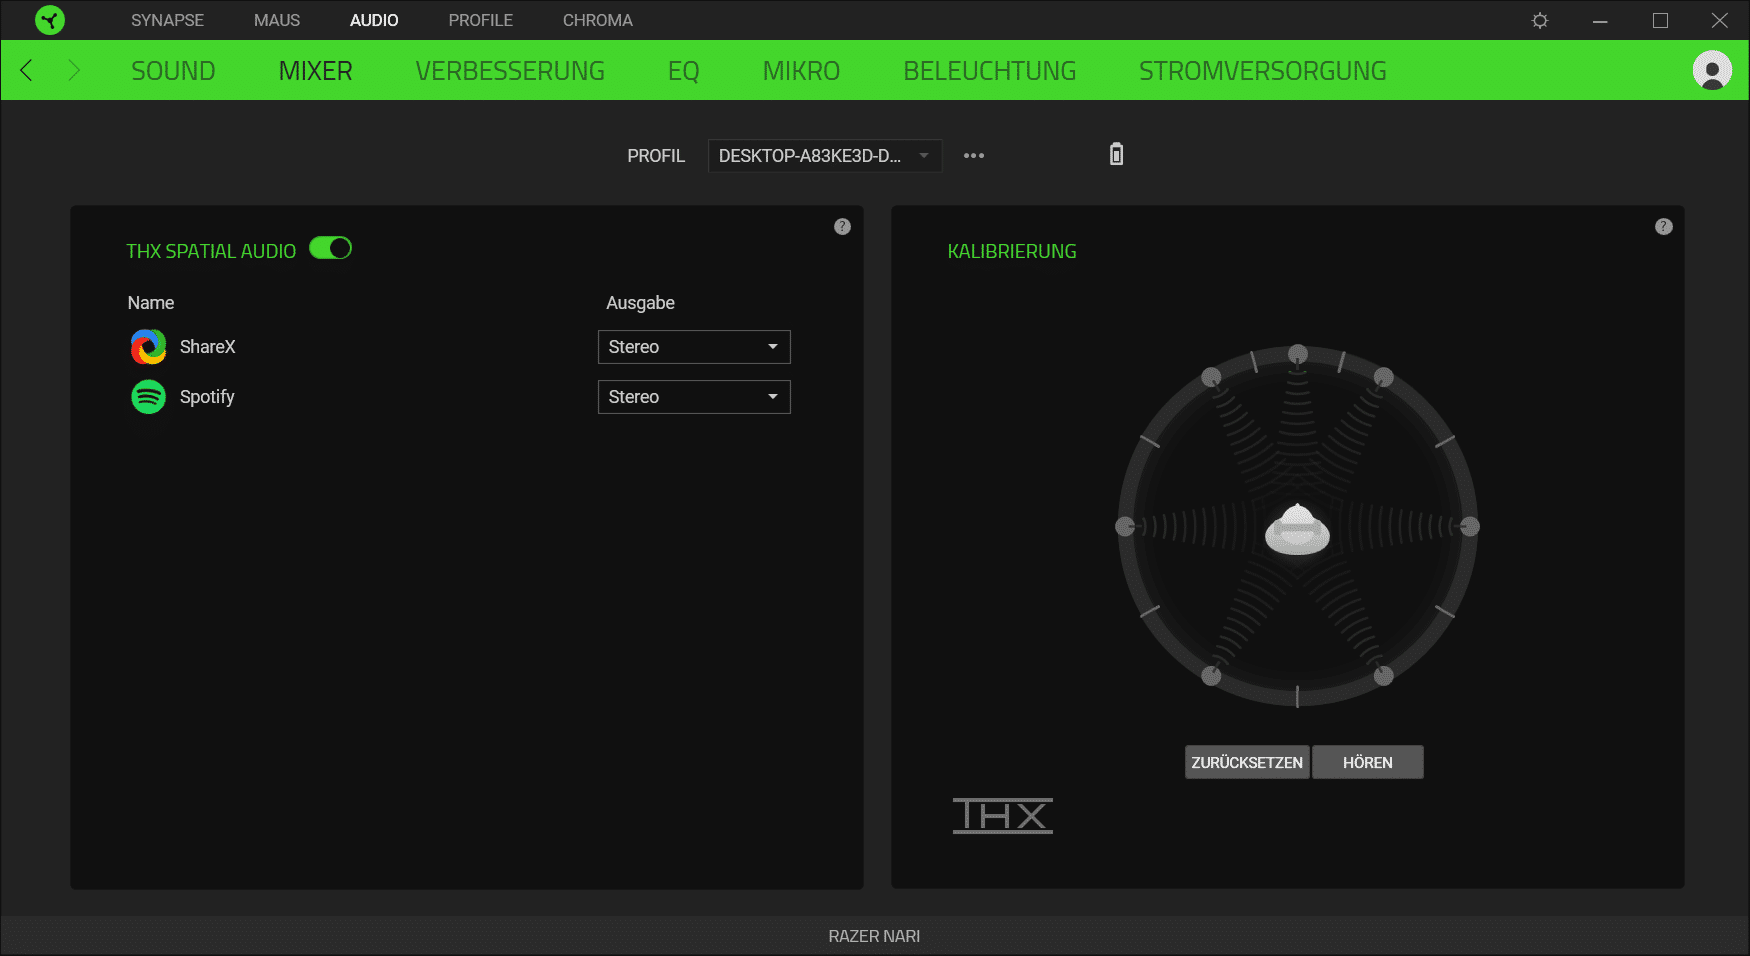Image resolution: width=1750 pixels, height=956 pixels.
Task: Select the top center speaker calibration handle
Action: pyautogui.click(x=1297, y=354)
